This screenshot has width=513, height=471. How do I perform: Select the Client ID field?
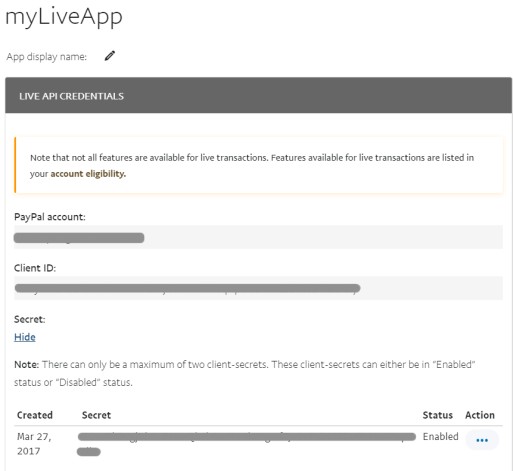click(x=258, y=288)
